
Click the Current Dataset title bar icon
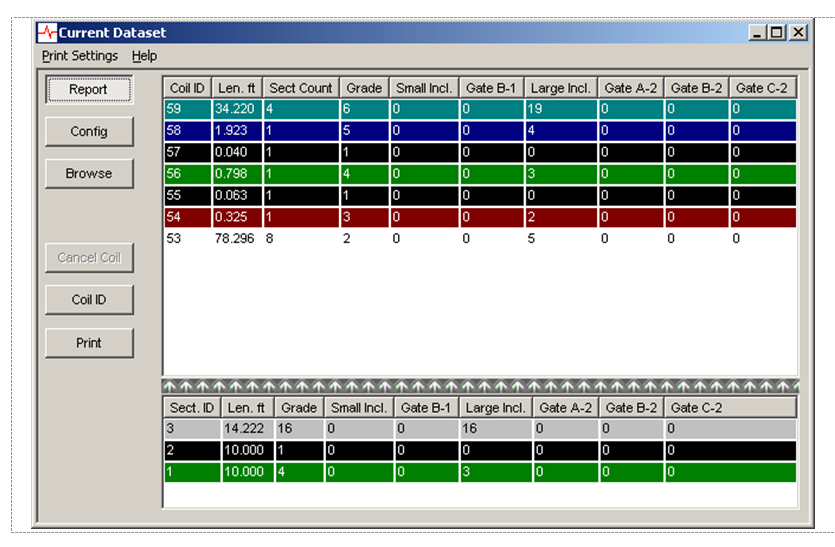(x=47, y=33)
